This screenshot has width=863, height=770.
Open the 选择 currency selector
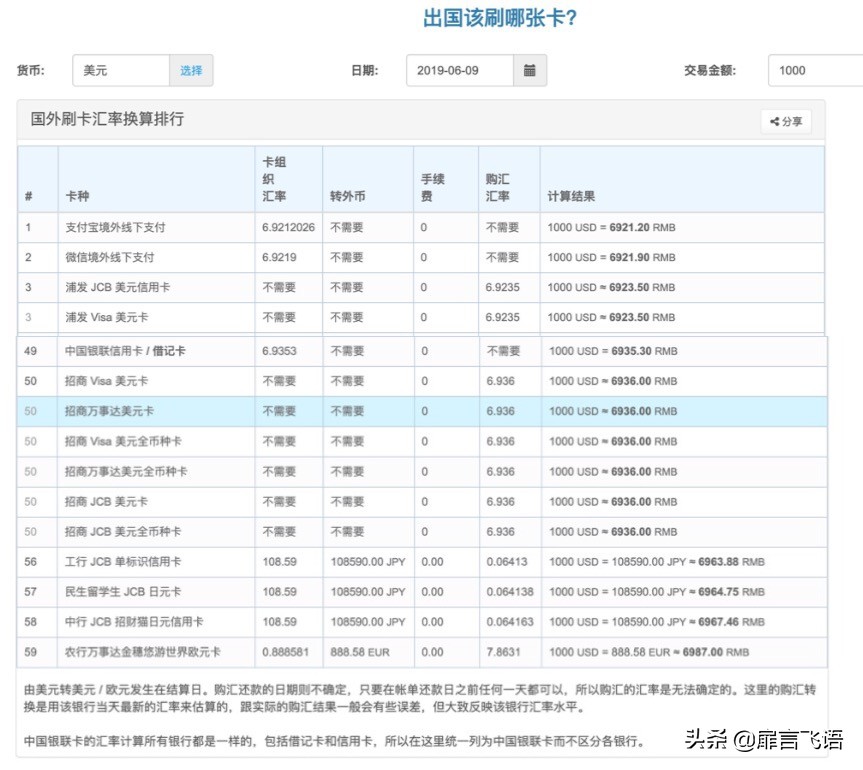point(190,70)
